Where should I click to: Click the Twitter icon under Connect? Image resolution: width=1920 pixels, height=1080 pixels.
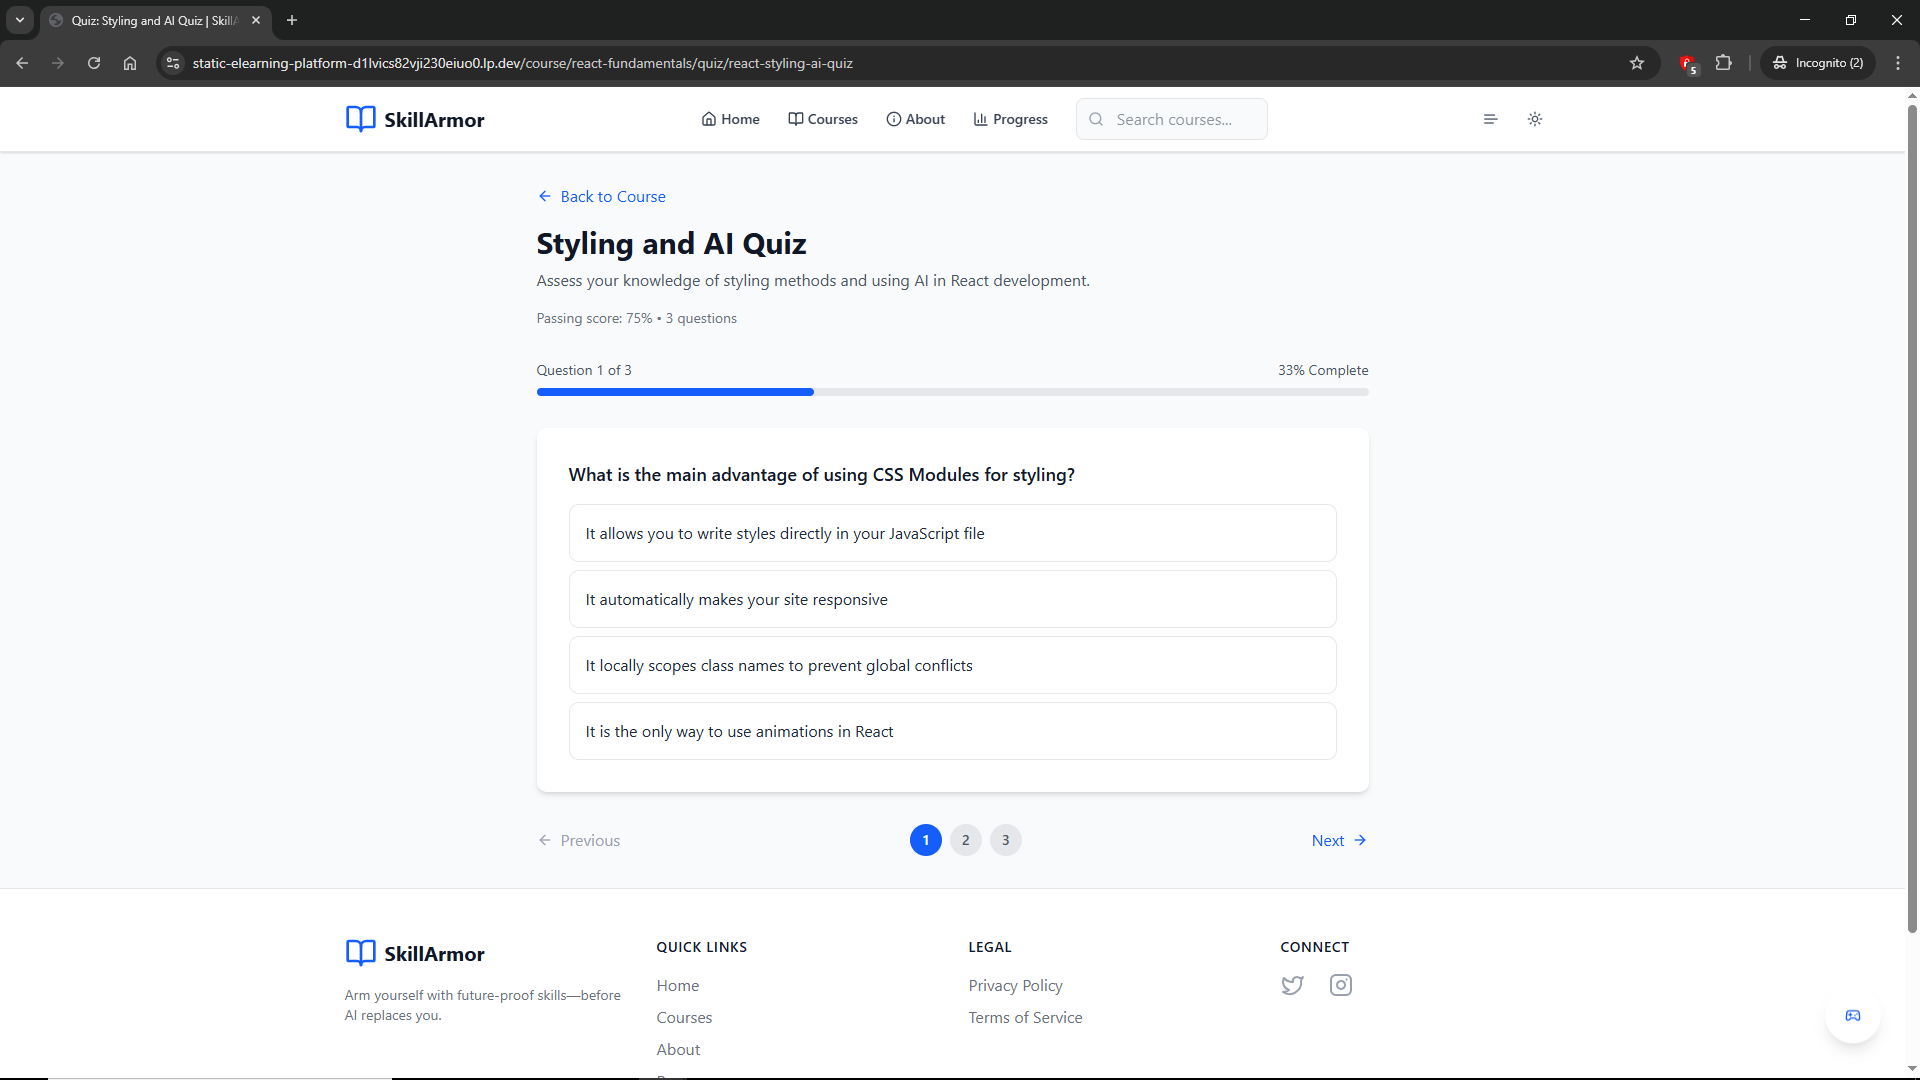click(x=1292, y=985)
